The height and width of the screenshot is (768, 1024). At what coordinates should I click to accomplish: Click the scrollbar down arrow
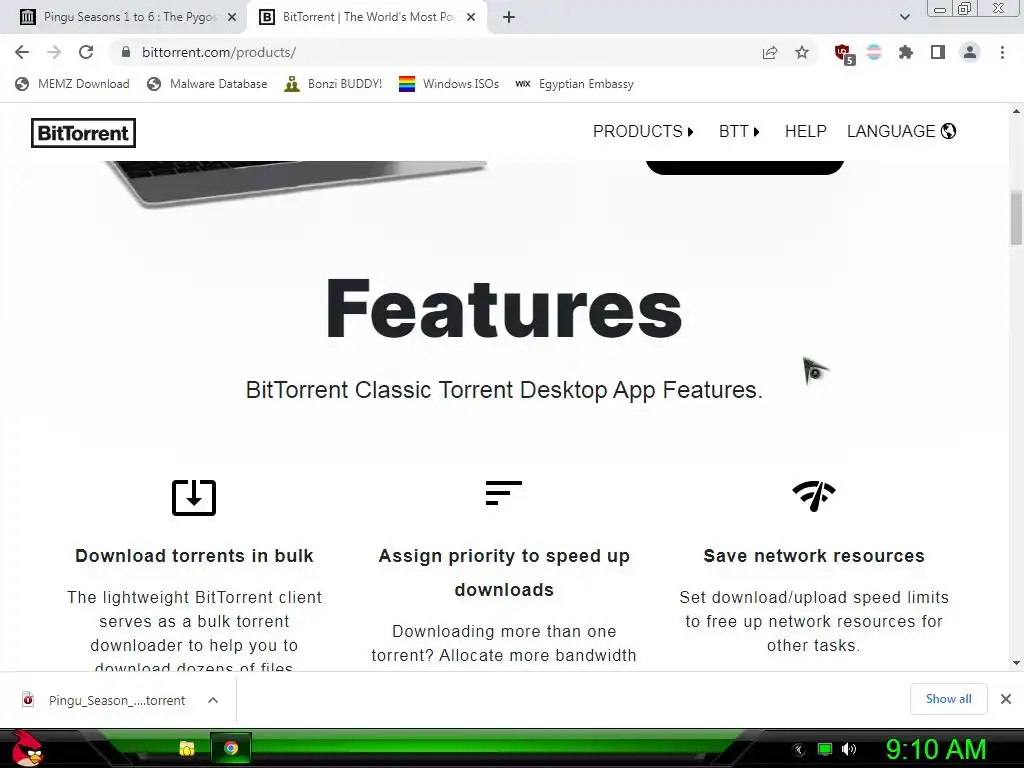1016,663
